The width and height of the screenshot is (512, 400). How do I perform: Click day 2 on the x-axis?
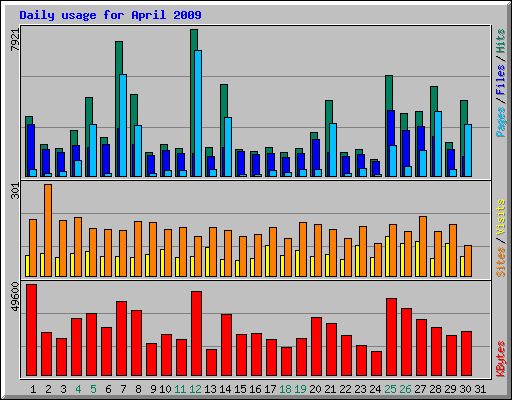pyautogui.click(x=48, y=389)
